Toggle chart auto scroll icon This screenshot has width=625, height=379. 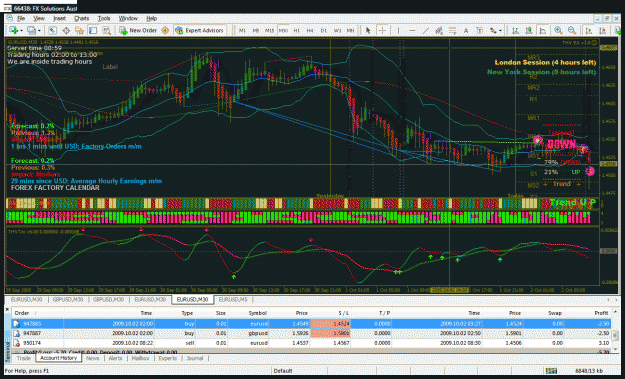click(588, 30)
